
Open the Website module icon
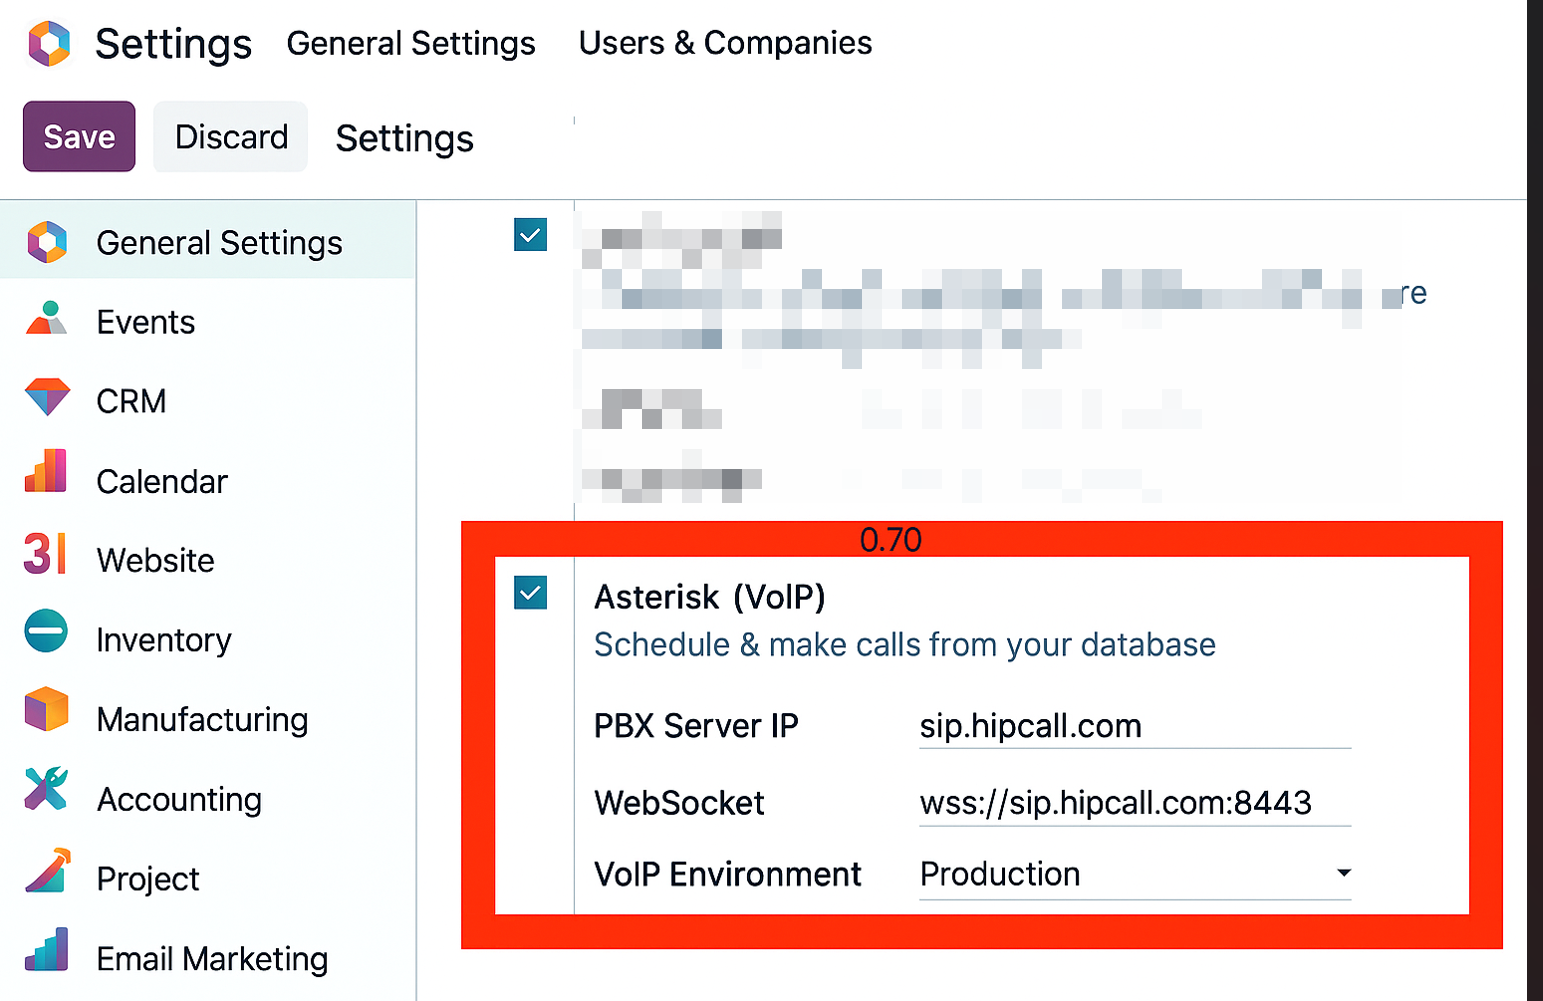(x=45, y=554)
